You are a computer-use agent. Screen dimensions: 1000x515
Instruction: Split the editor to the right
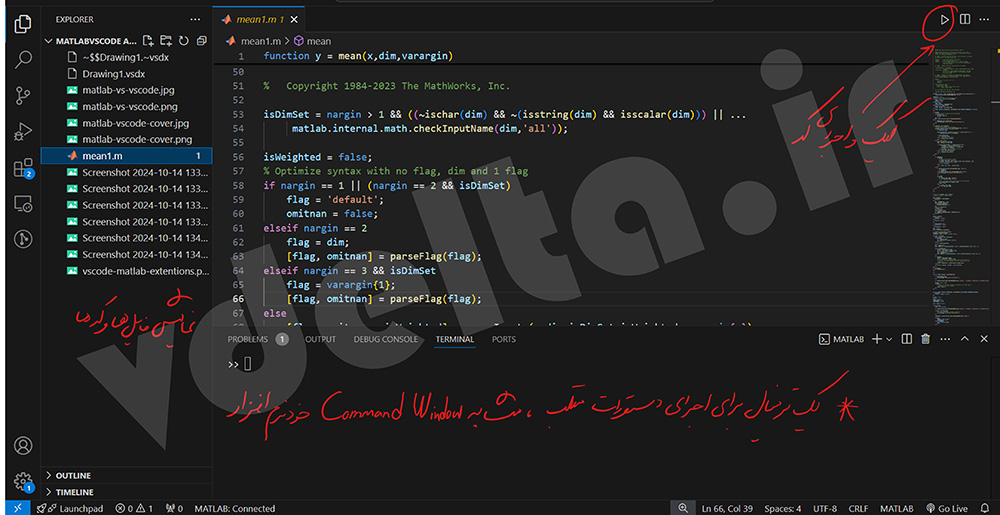(965, 20)
